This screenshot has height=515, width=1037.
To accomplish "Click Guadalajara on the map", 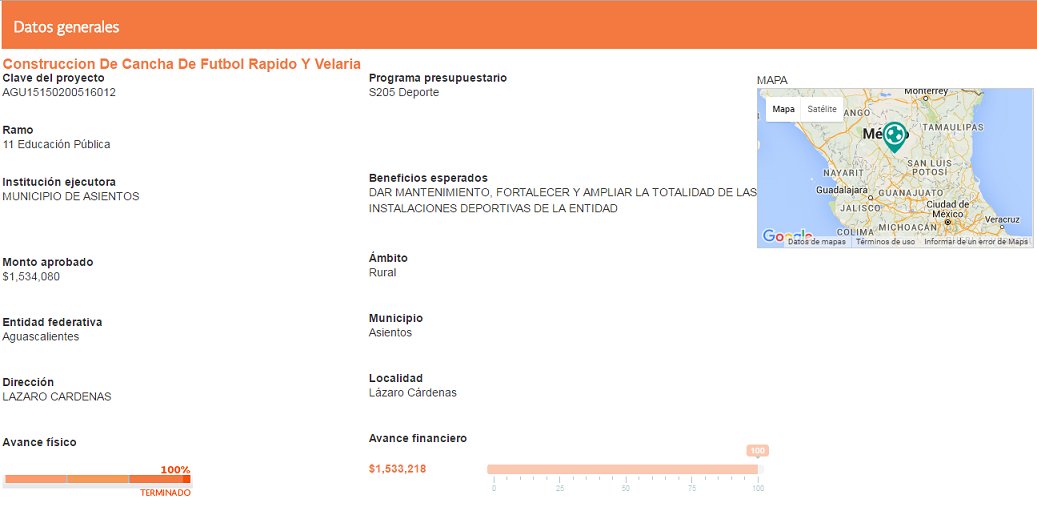I will pos(841,190).
